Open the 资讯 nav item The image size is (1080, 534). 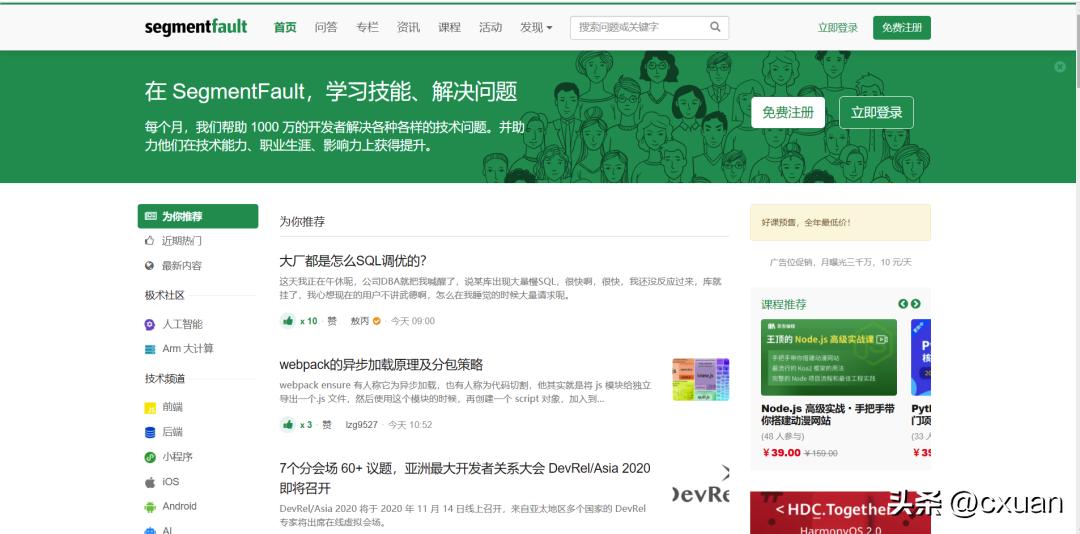coord(408,28)
